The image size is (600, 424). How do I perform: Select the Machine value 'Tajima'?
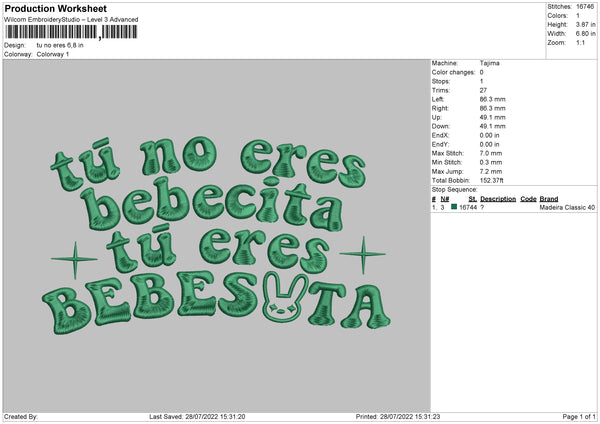489,63
